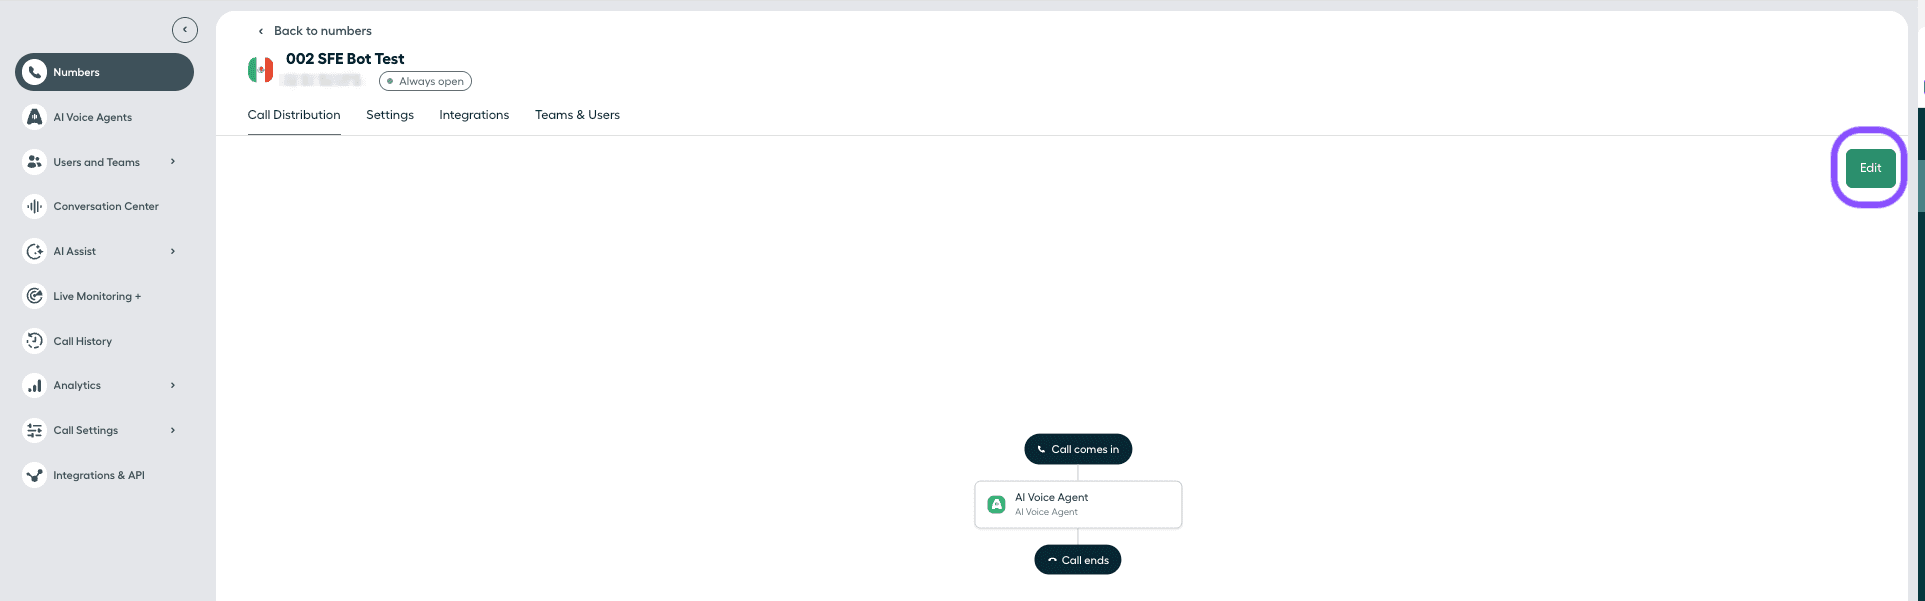The width and height of the screenshot is (1925, 601).
Task: Click Back to numbers link
Action: (x=322, y=30)
